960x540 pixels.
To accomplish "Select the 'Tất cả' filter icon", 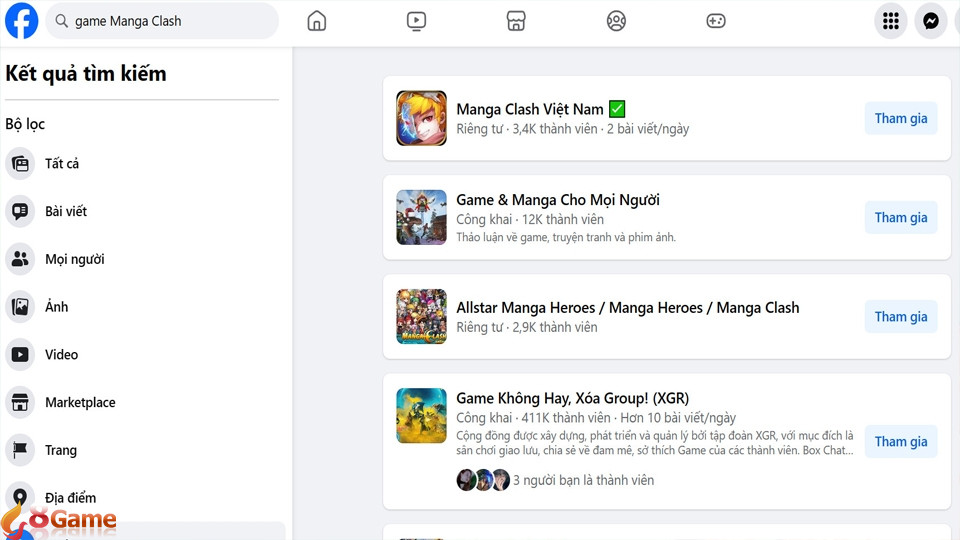I will [x=20, y=163].
